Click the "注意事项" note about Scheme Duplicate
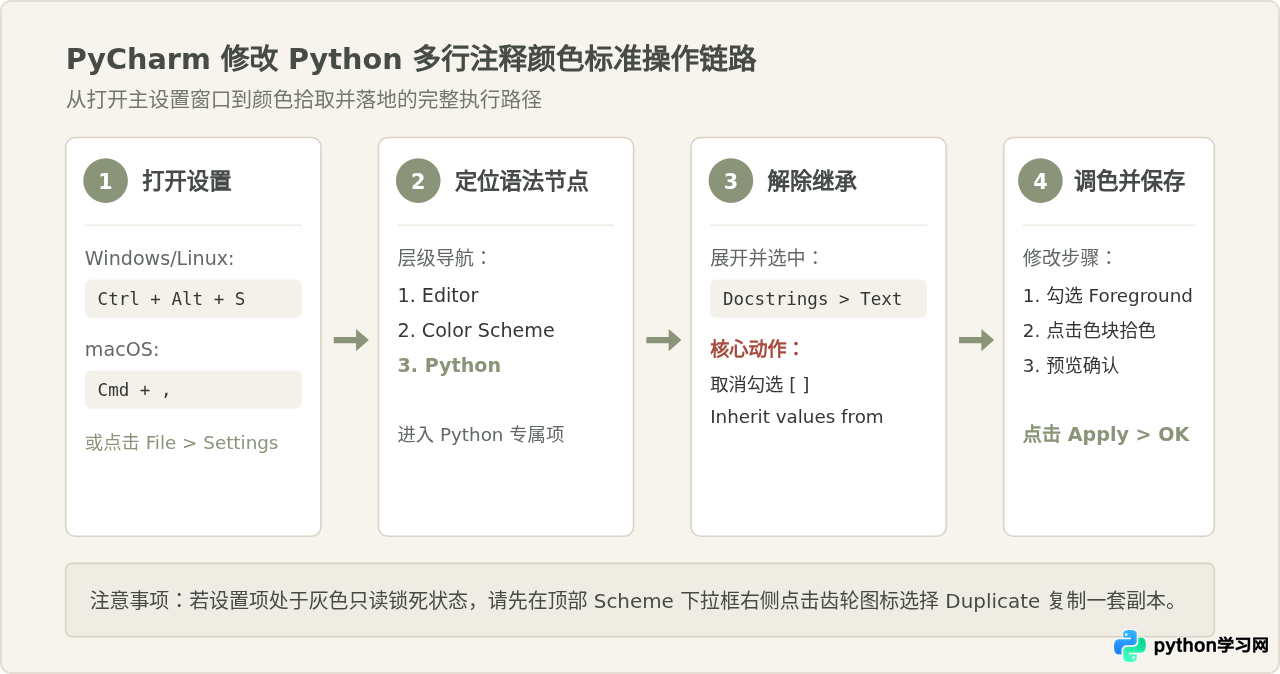 click(x=640, y=600)
